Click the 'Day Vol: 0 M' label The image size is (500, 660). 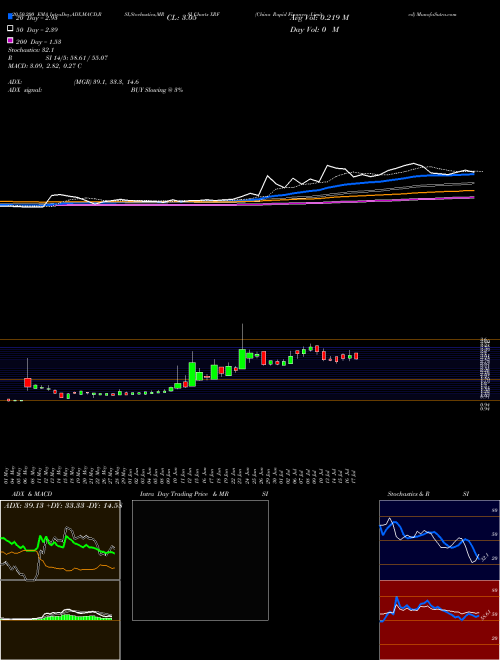pos(314,29)
